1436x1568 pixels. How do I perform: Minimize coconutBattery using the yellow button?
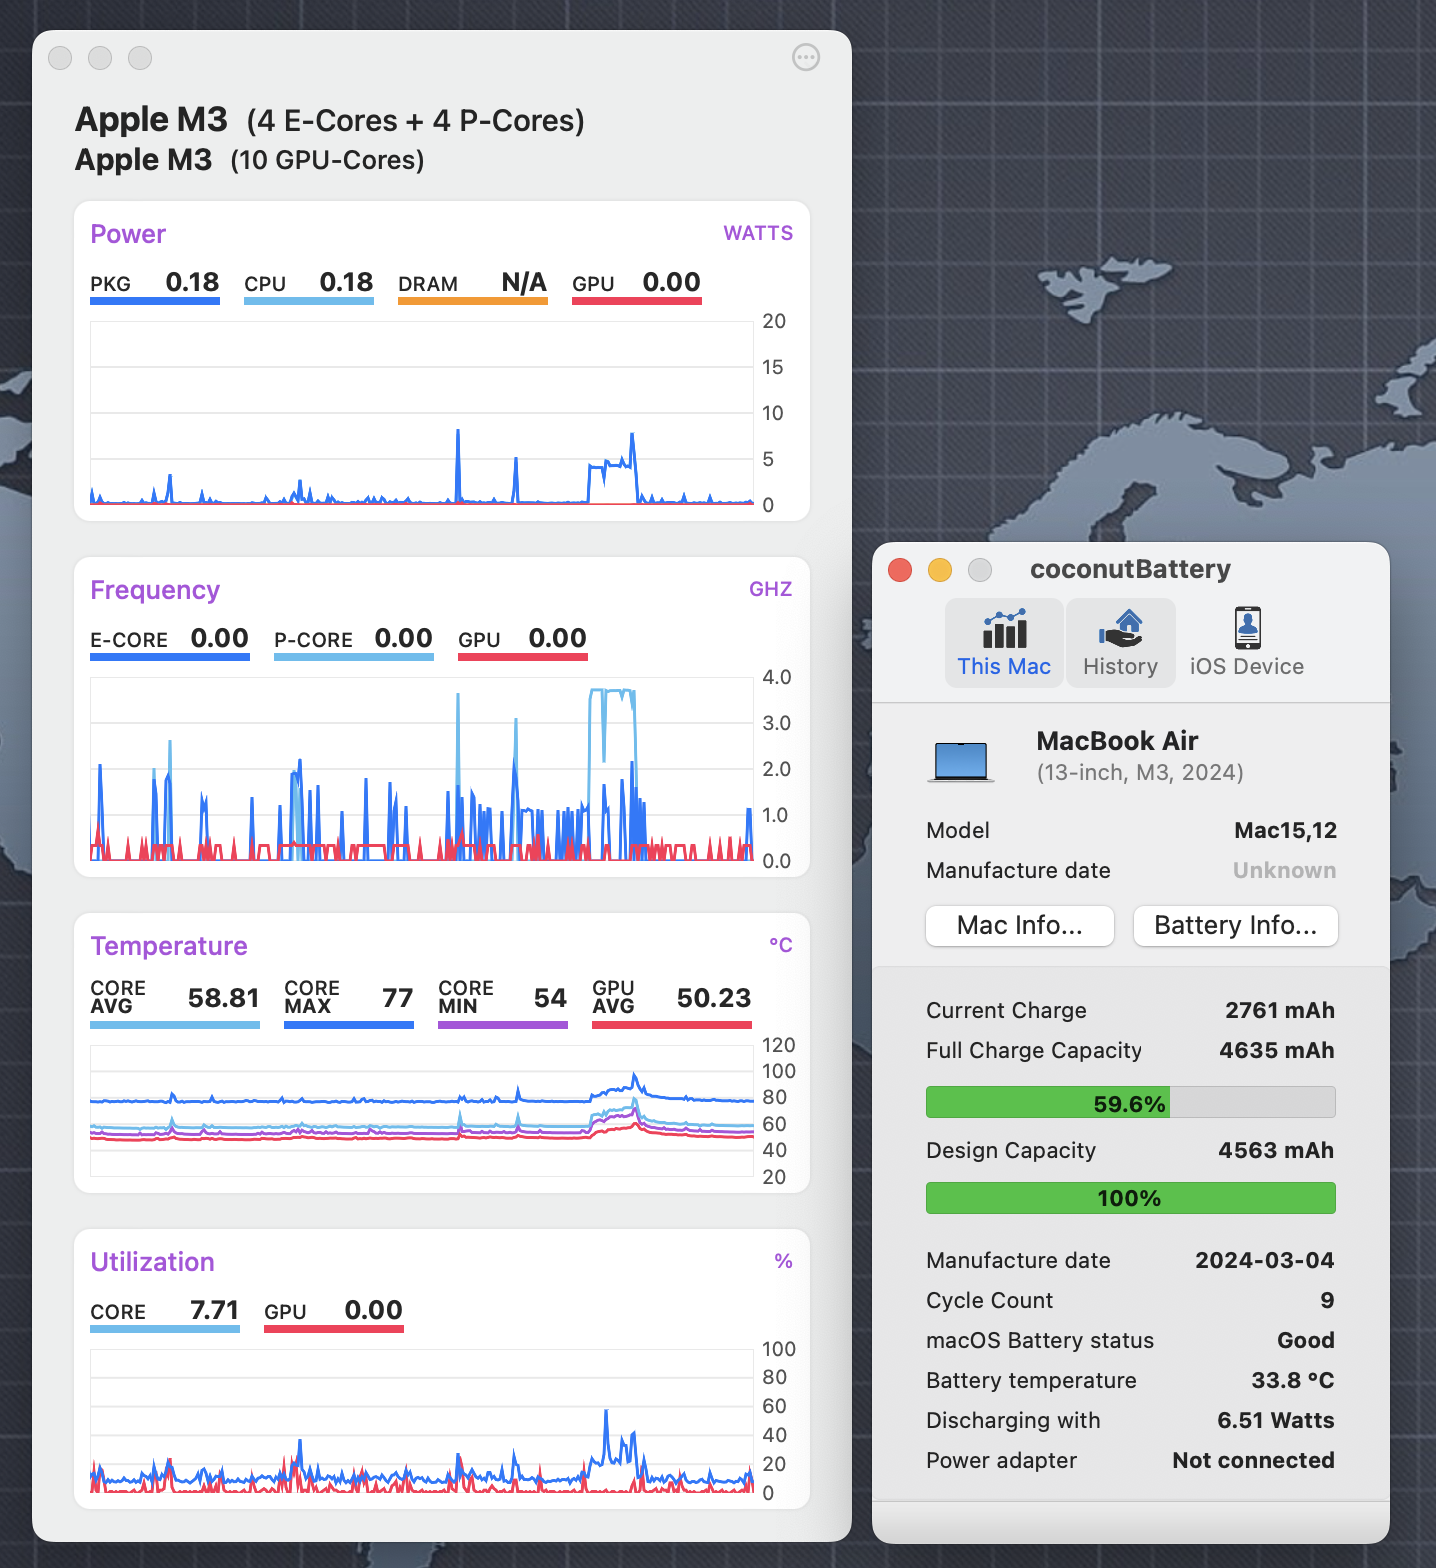point(940,570)
